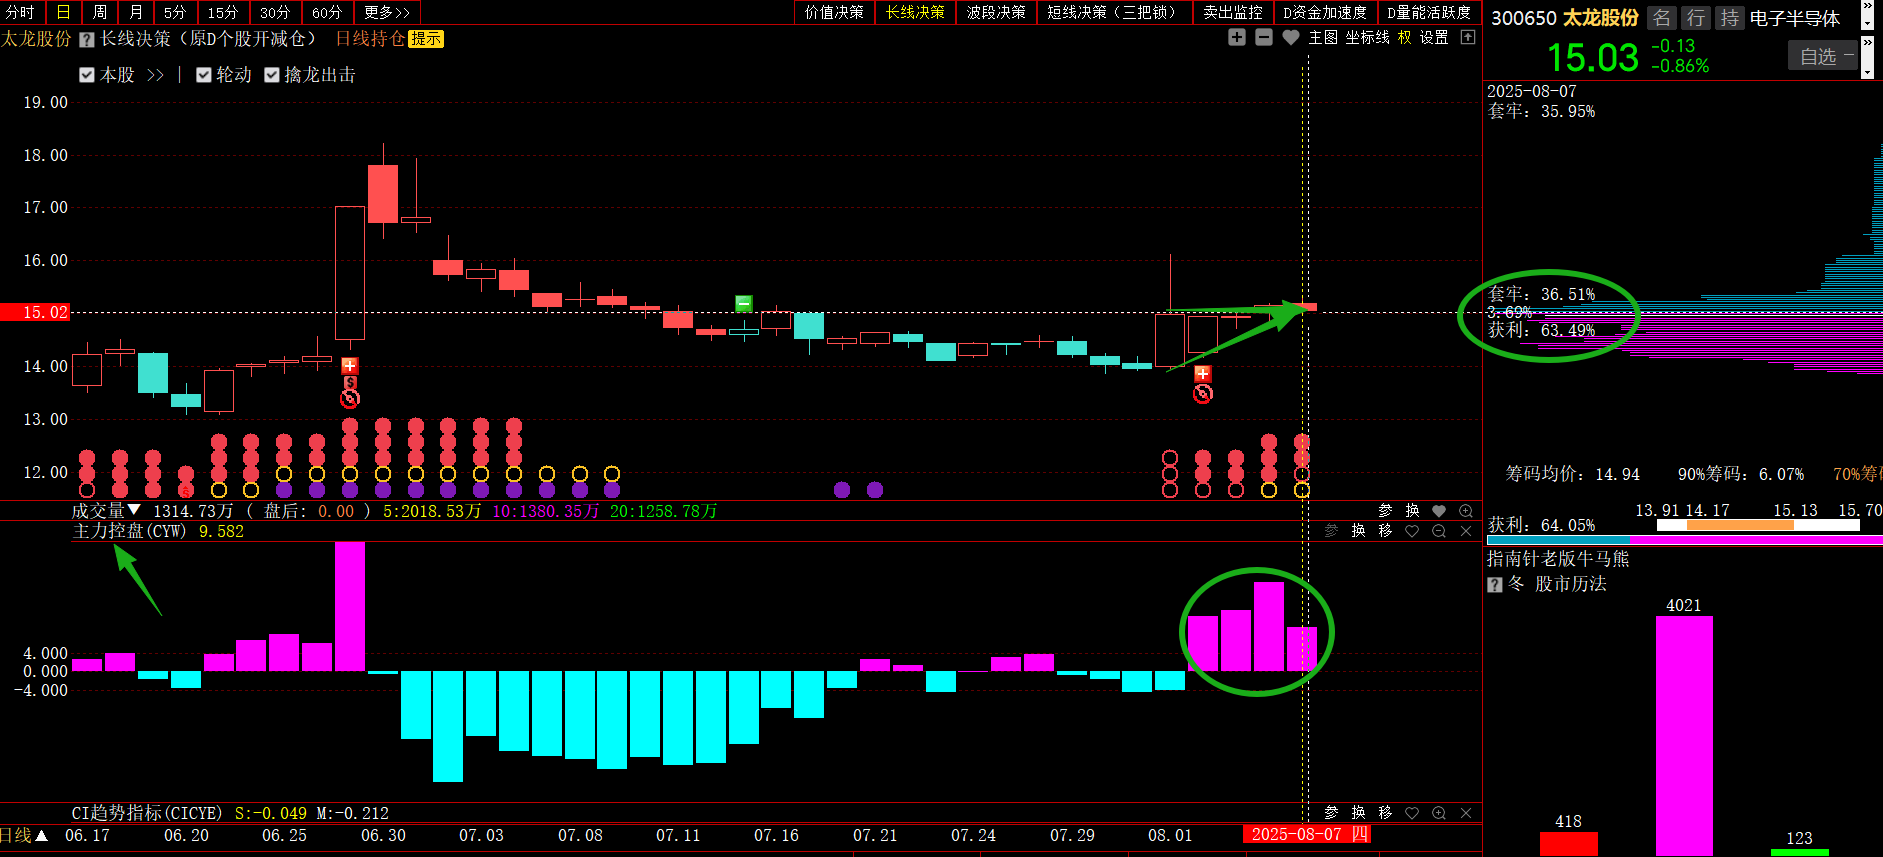1883x857 pixels.
Task: Expand the >> arrow beside 自选 button
Action: [x=1867, y=44]
